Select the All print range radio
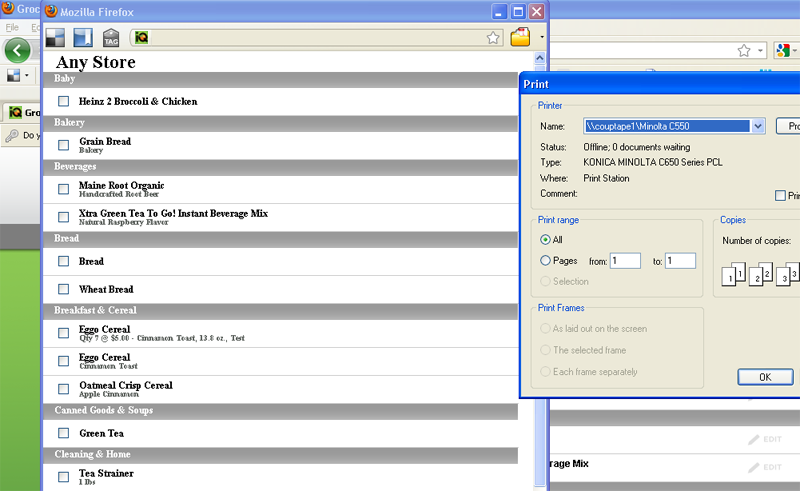The image size is (800, 491). [545, 239]
